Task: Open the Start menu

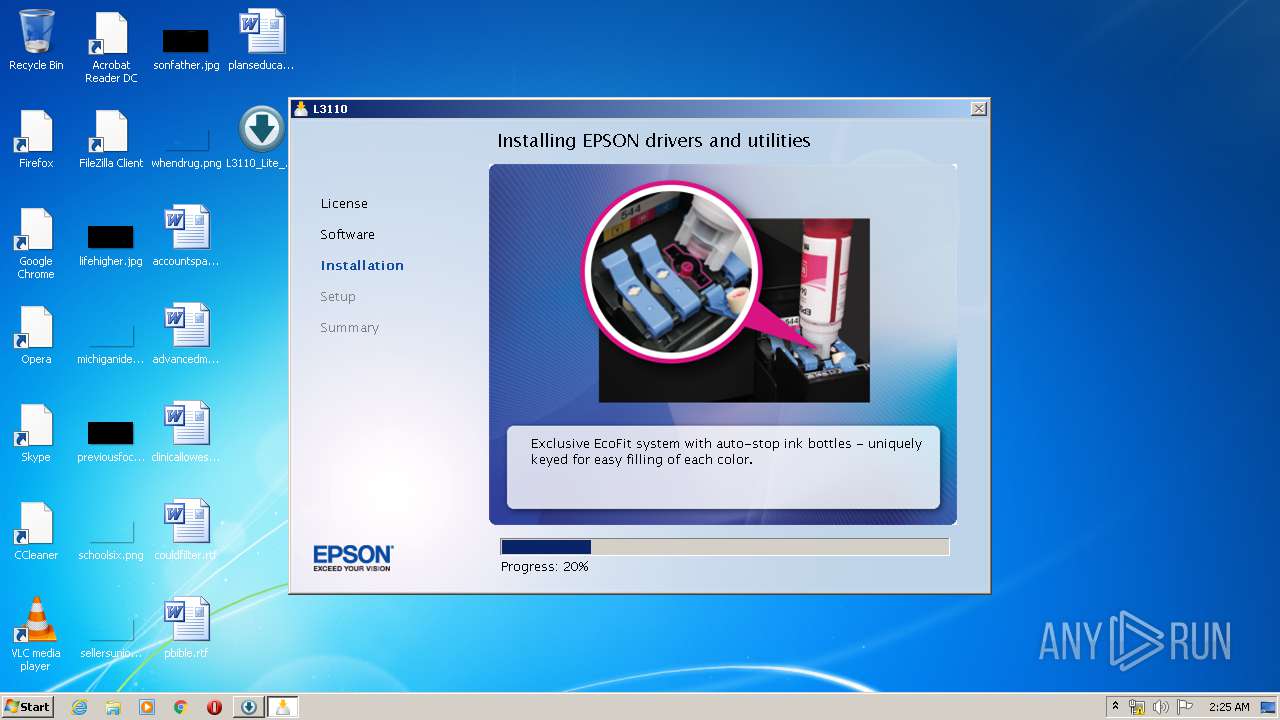Action: (27, 706)
